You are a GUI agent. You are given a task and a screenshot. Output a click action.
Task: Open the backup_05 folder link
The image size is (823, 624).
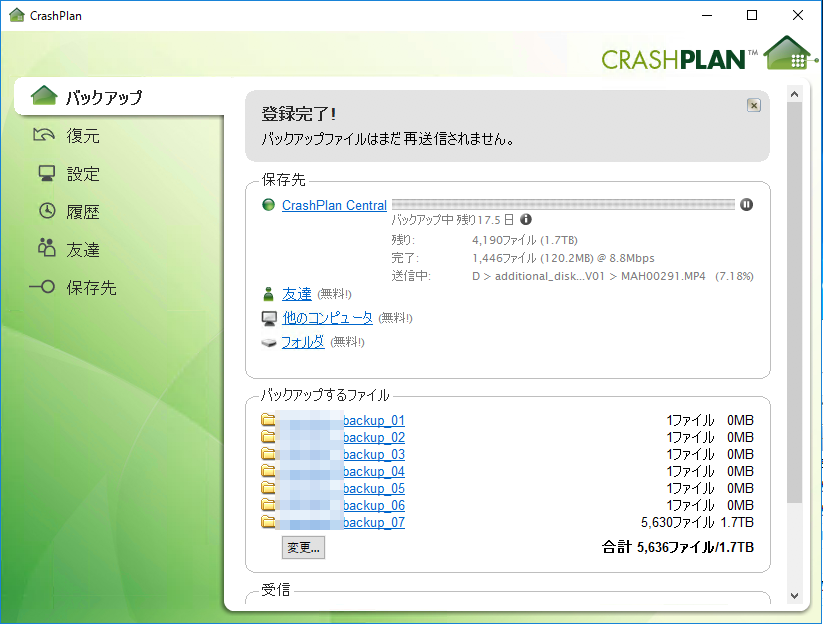[374, 489]
